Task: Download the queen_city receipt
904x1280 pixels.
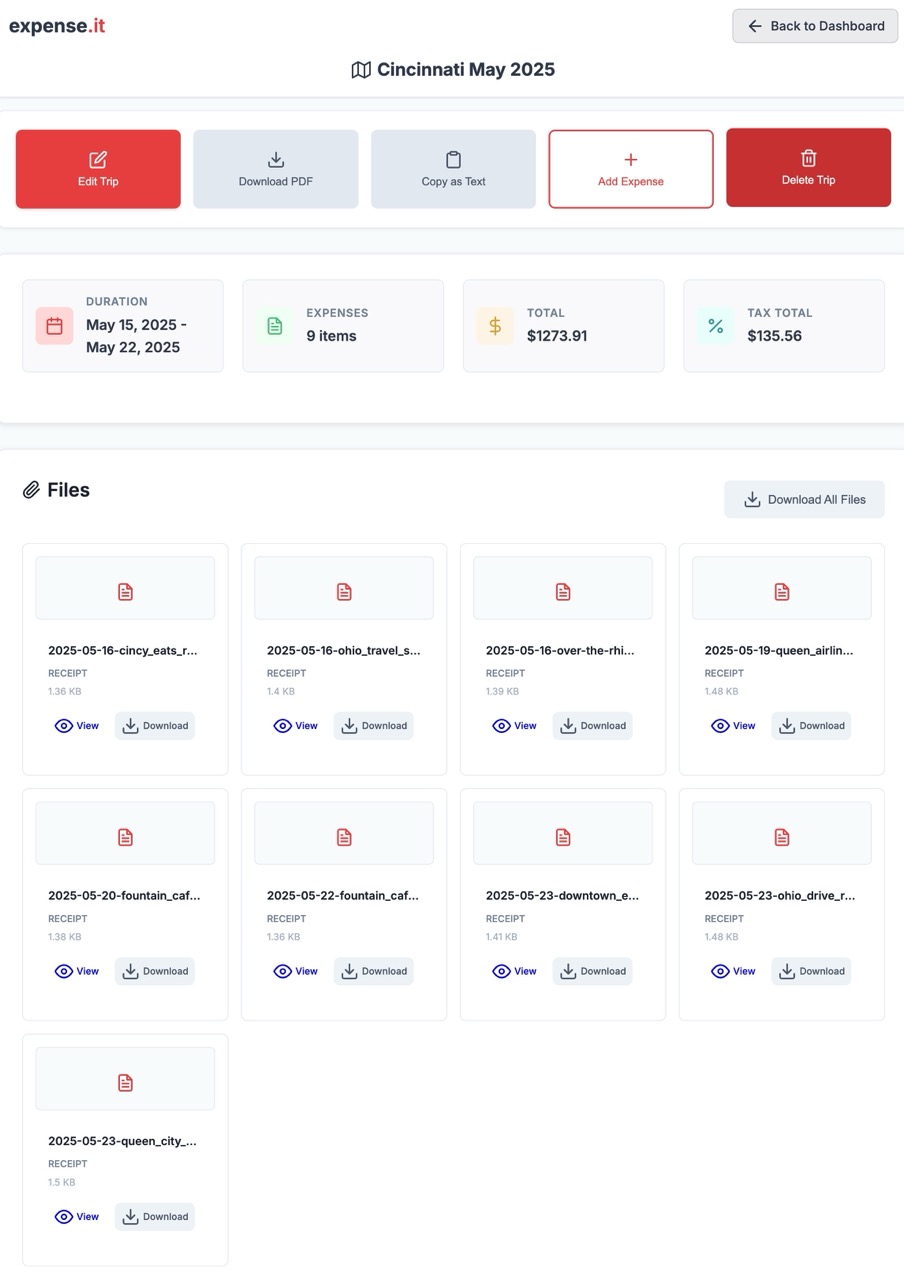Action: coord(155,1217)
